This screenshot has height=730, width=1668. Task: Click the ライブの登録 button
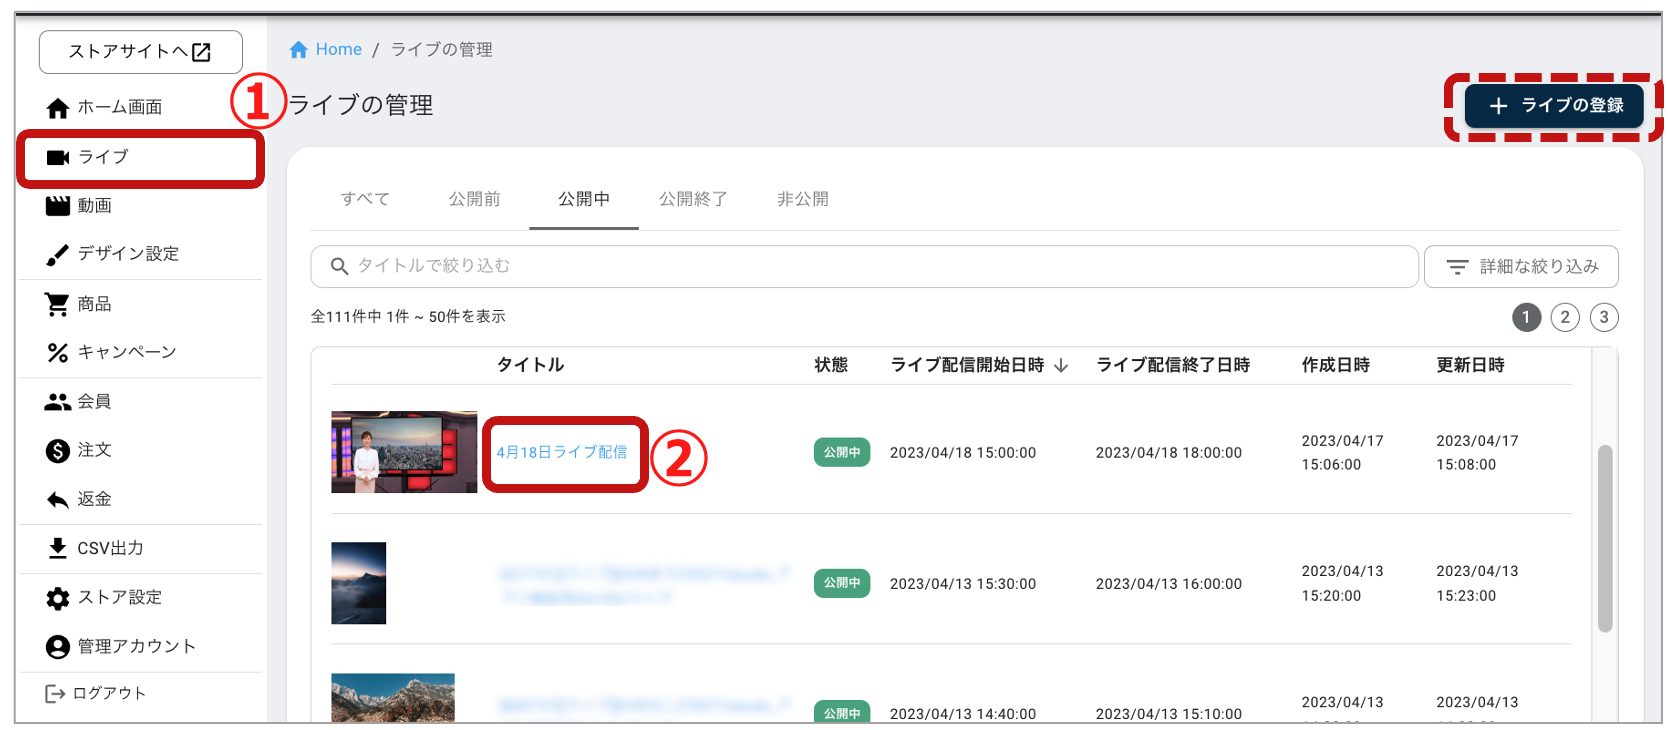point(1553,106)
